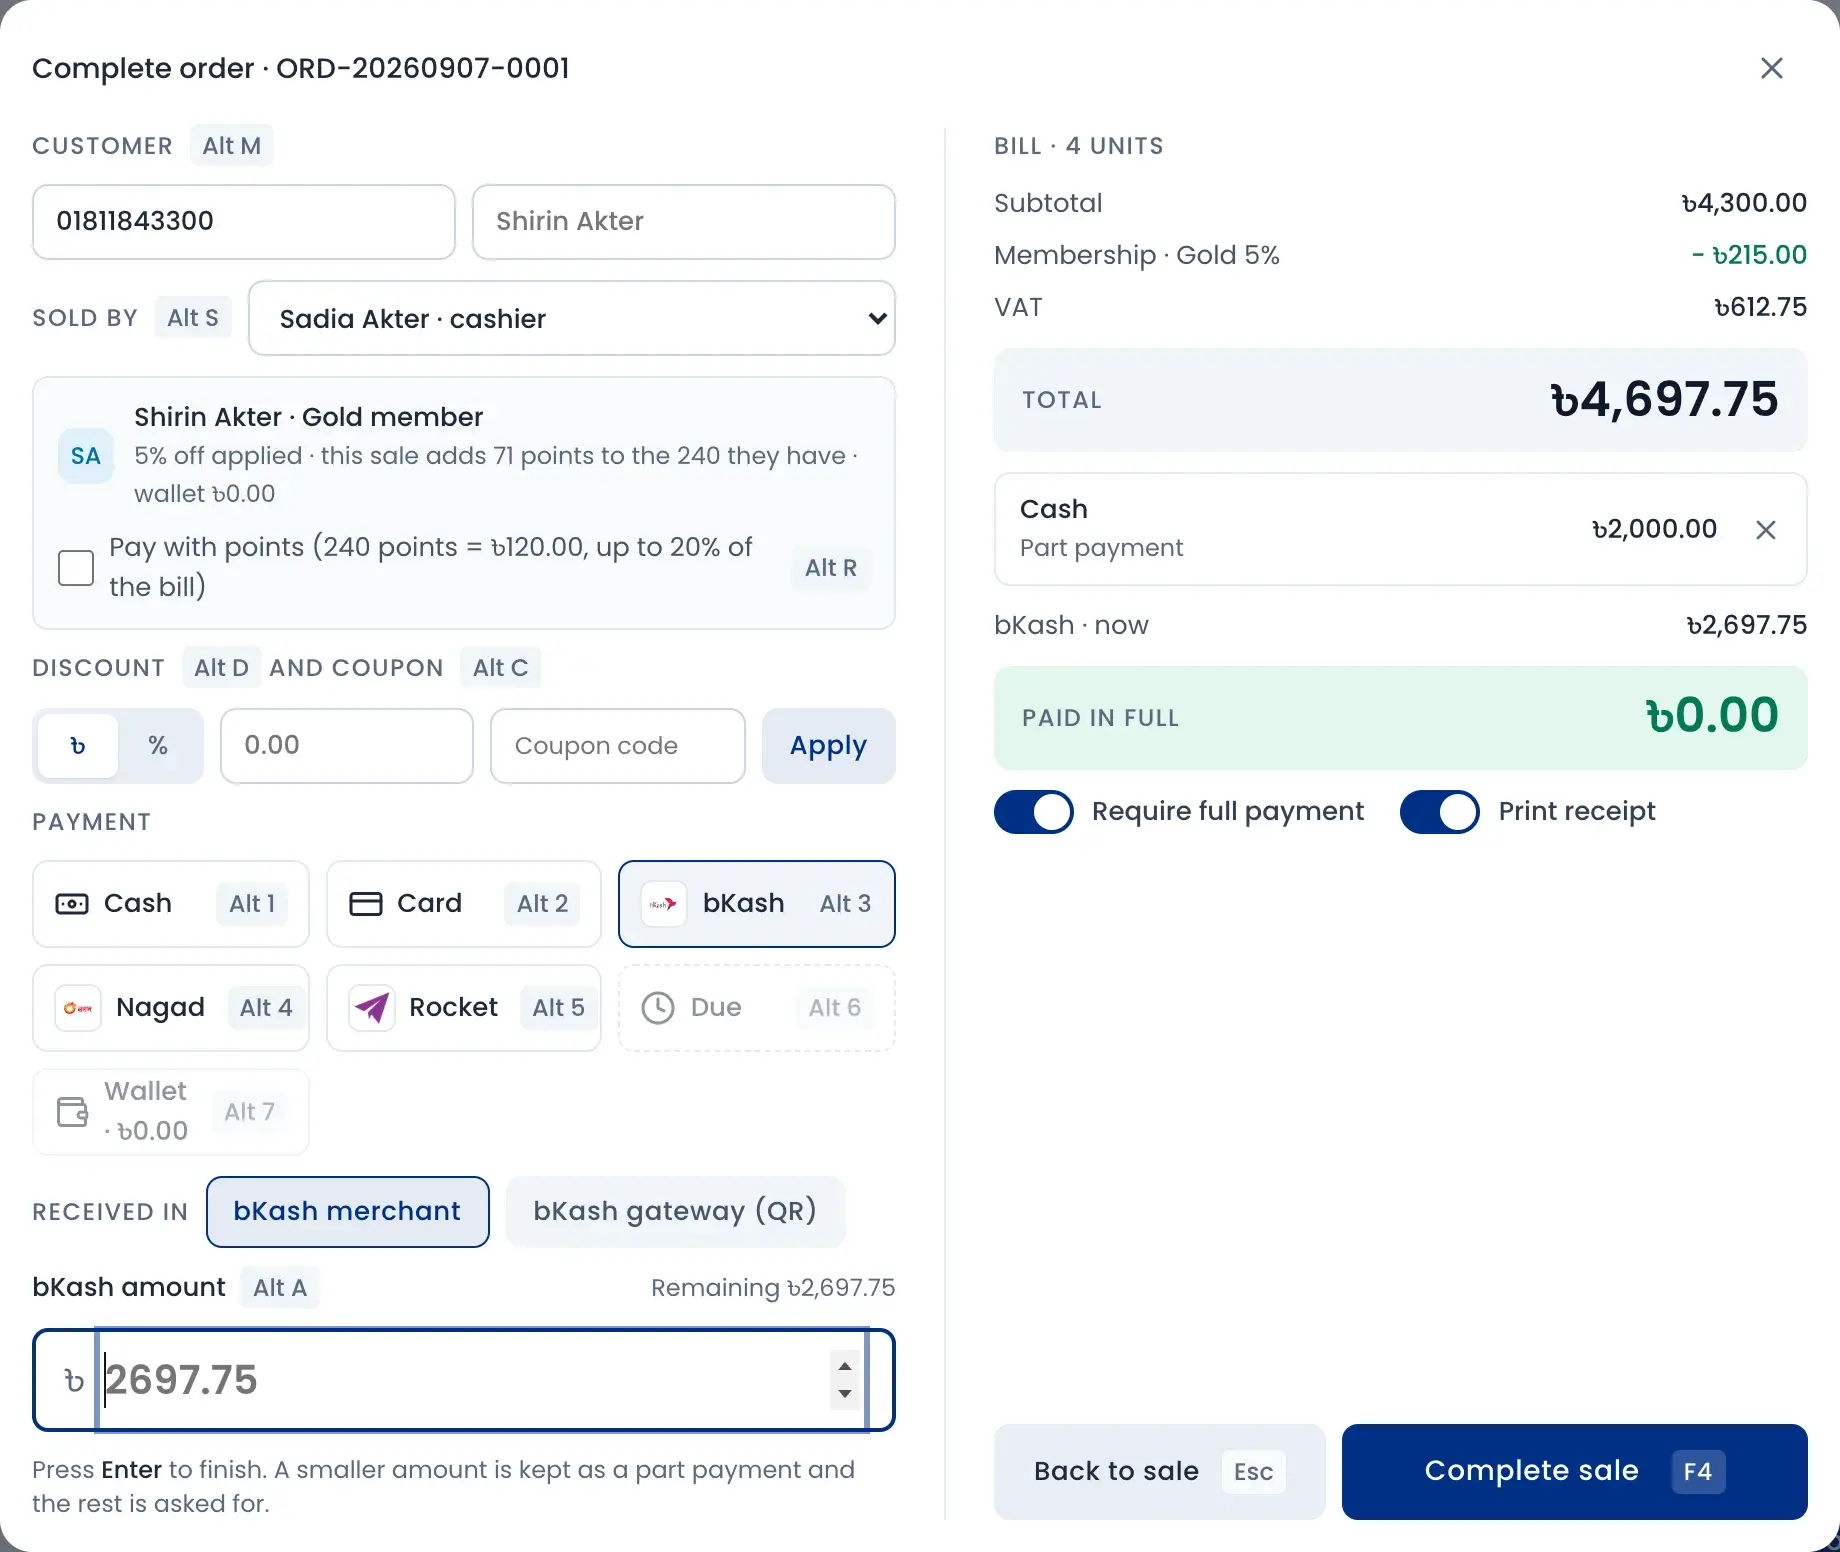
Task: Select Cash payment method
Action: pos(171,904)
